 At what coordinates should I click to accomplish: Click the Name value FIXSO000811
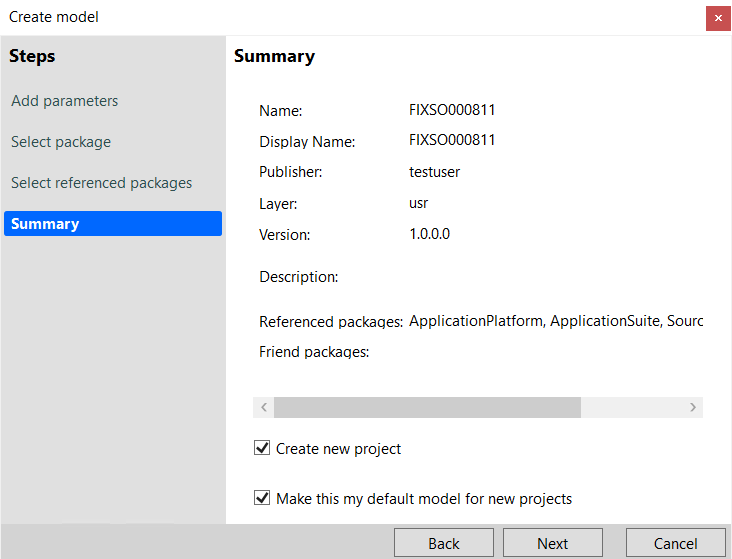pos(452,110)
